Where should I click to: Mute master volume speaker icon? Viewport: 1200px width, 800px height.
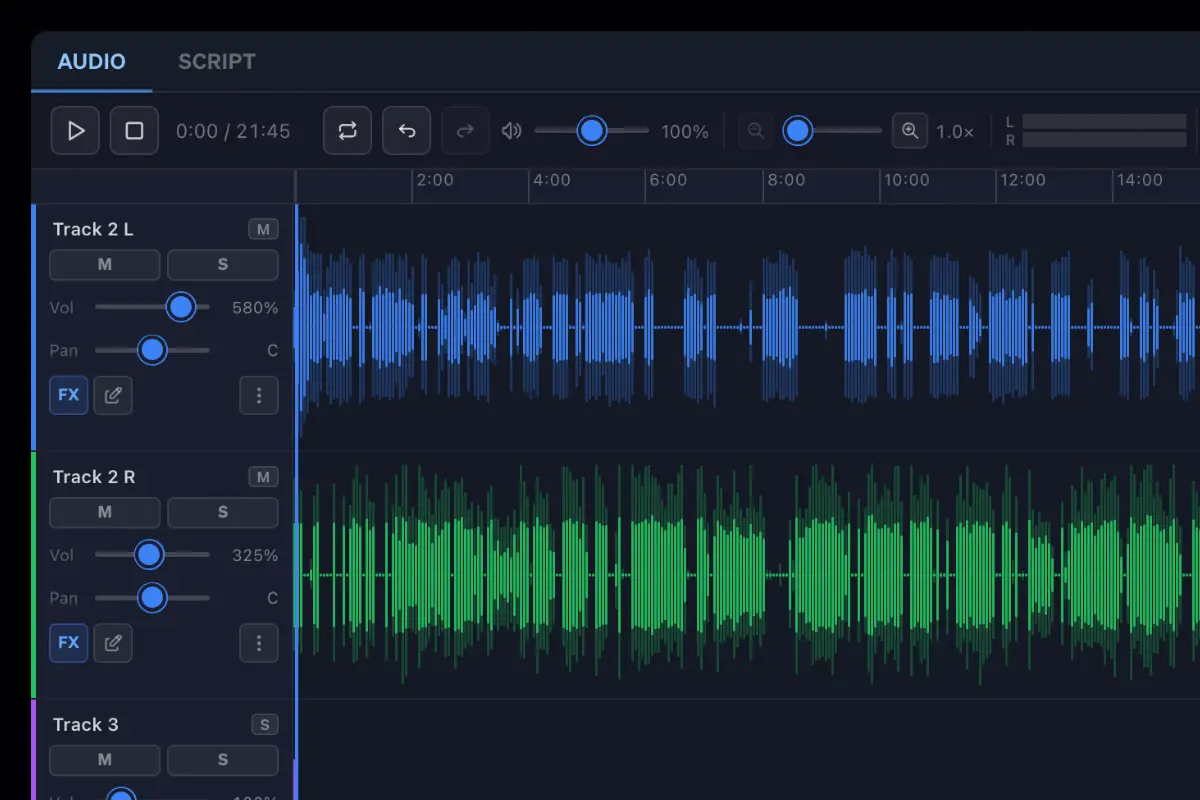tap(512, 131)
